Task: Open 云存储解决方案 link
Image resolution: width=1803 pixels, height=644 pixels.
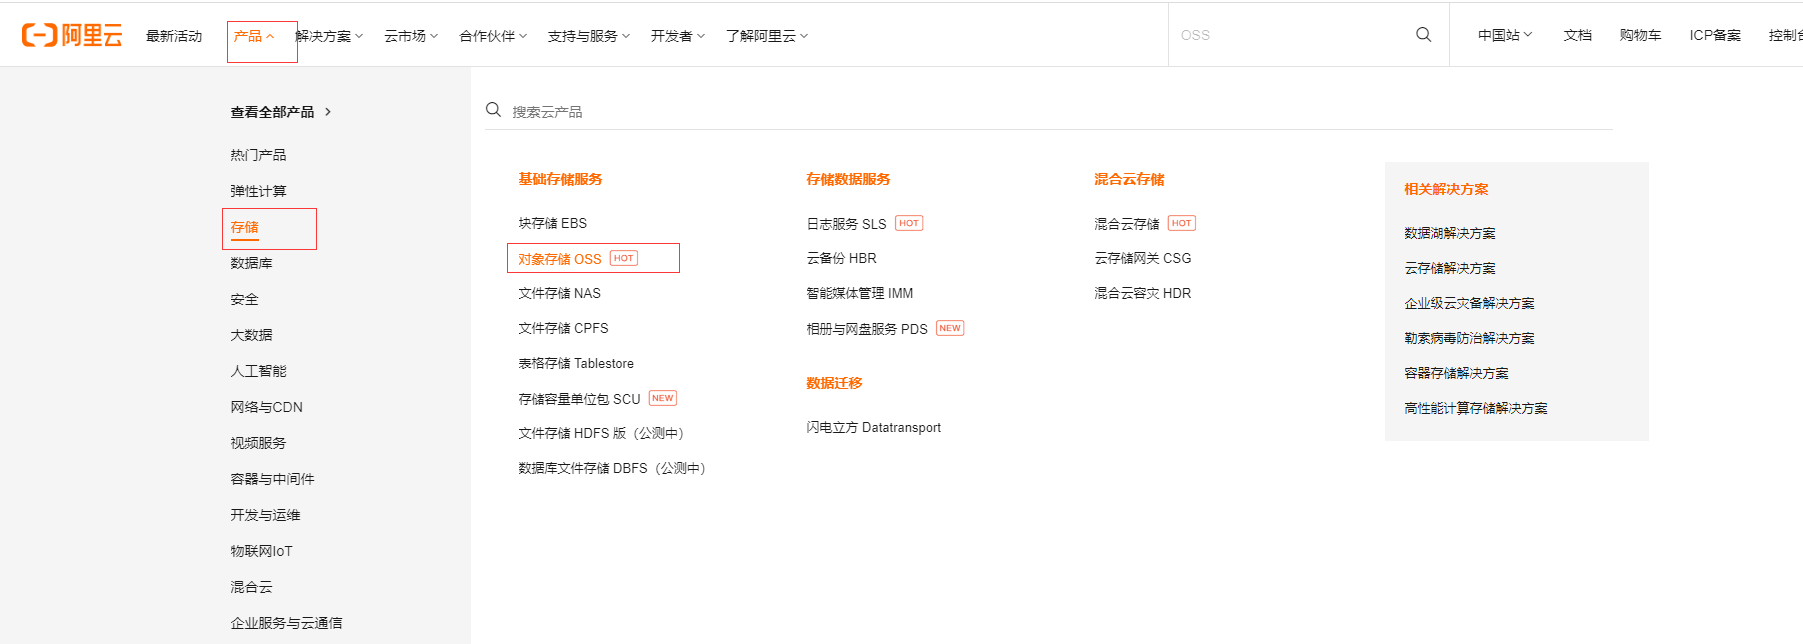Action: click(1450, 268)
